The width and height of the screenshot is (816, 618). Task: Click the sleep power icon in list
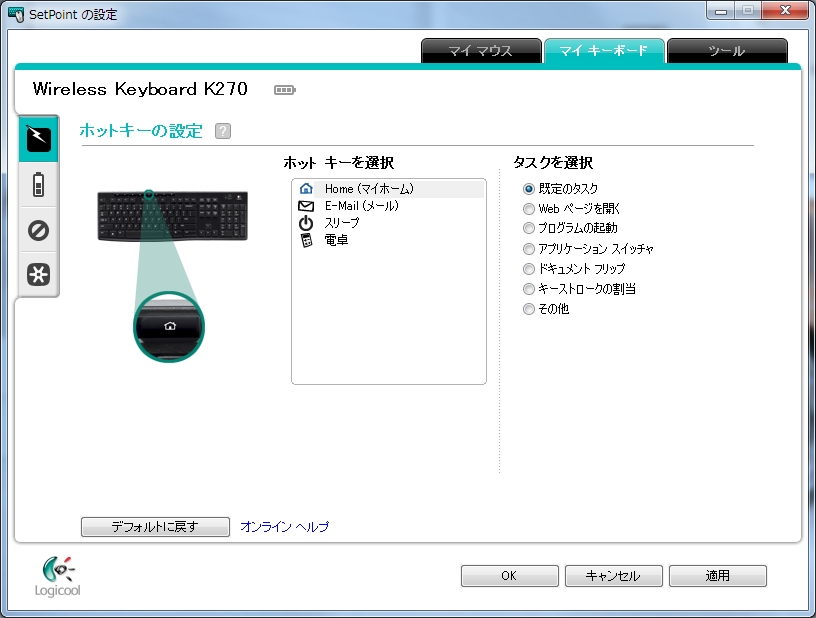306,223
